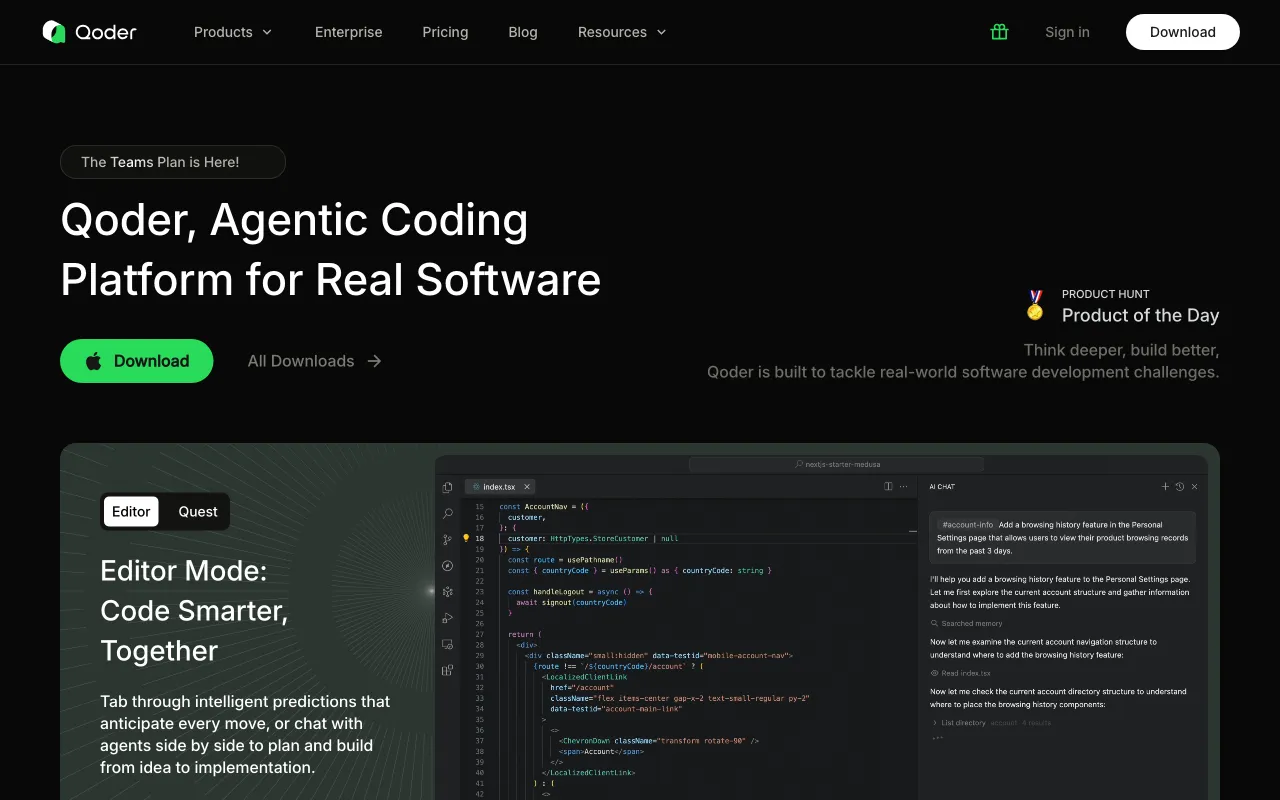The width and height of the screenshot is (1280, 800).
Task: Click split editor icon near index.tsx
Action: (x=888, y=486)
